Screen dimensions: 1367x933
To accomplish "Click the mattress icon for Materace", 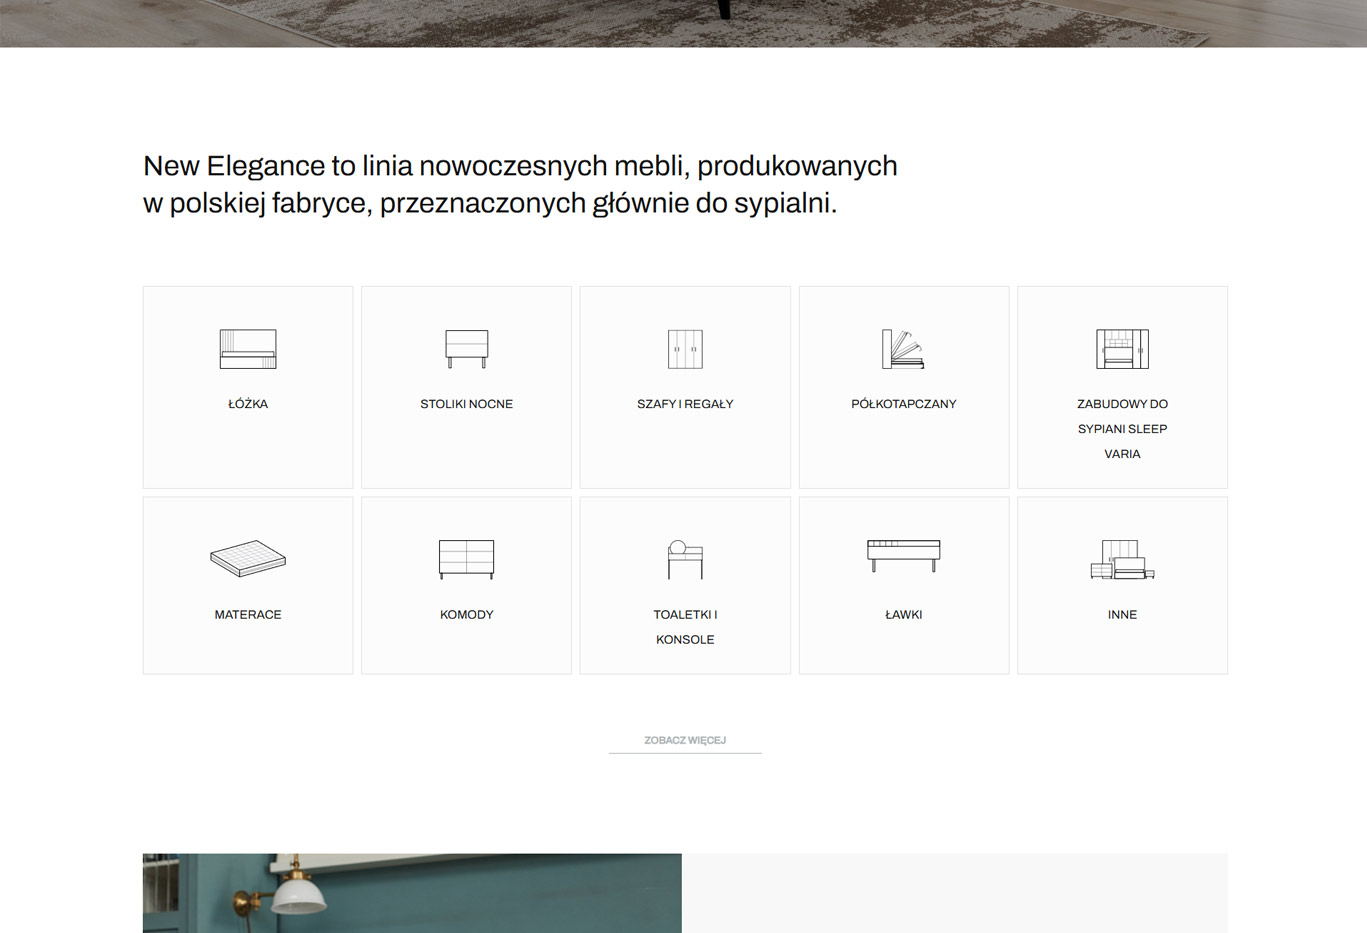I will tap(248, 559).
